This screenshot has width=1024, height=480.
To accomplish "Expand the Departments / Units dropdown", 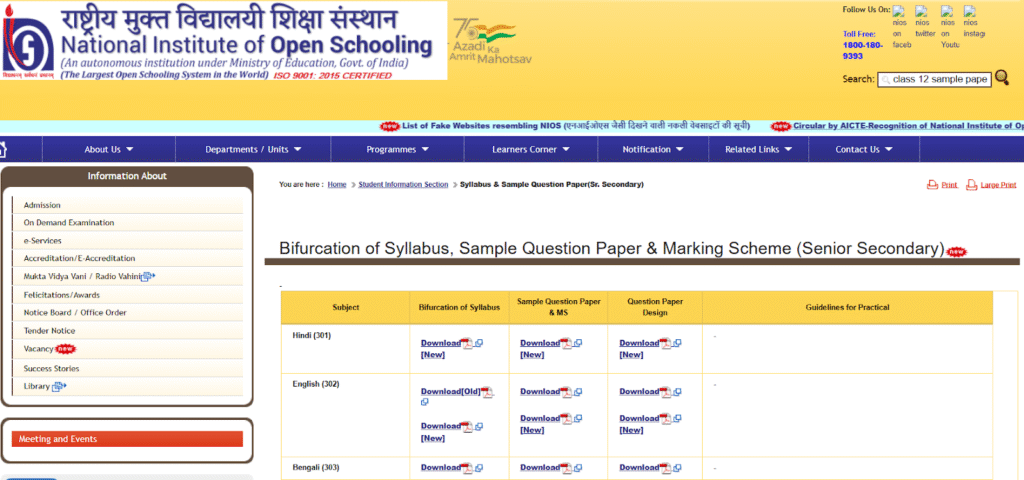I will [x=253, y=150].
